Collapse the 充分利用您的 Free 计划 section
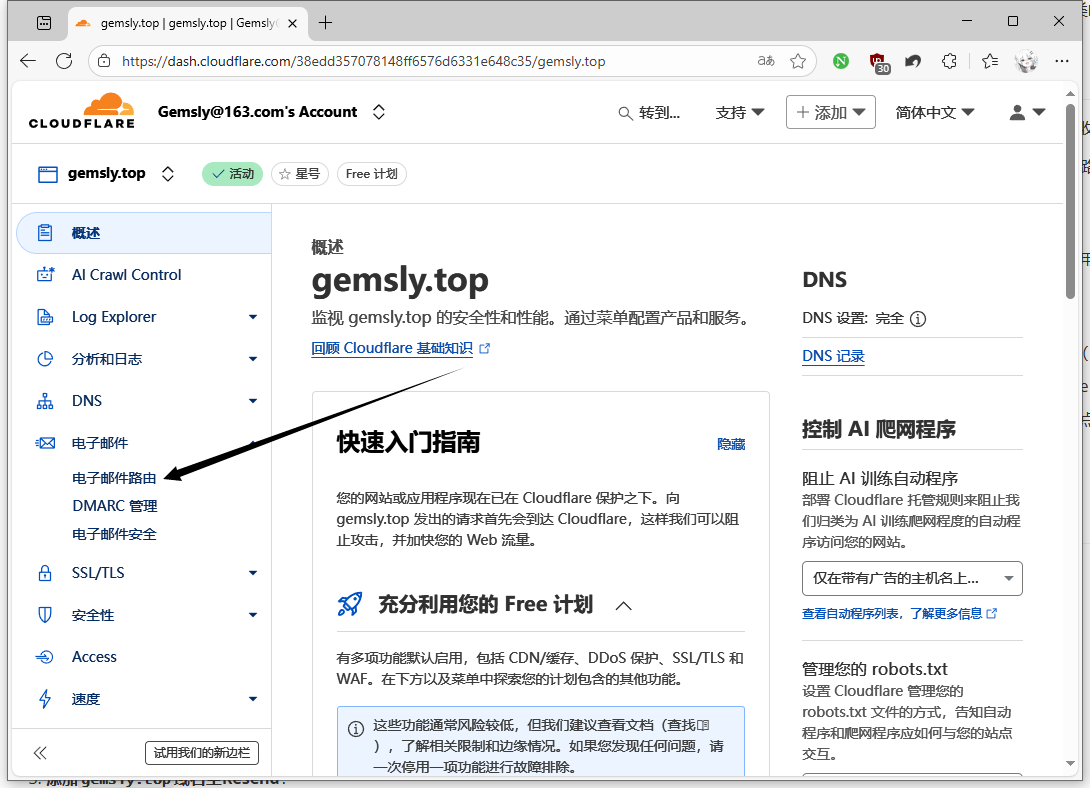Viewport: 1090px width, 788px height. click(623, 605)
